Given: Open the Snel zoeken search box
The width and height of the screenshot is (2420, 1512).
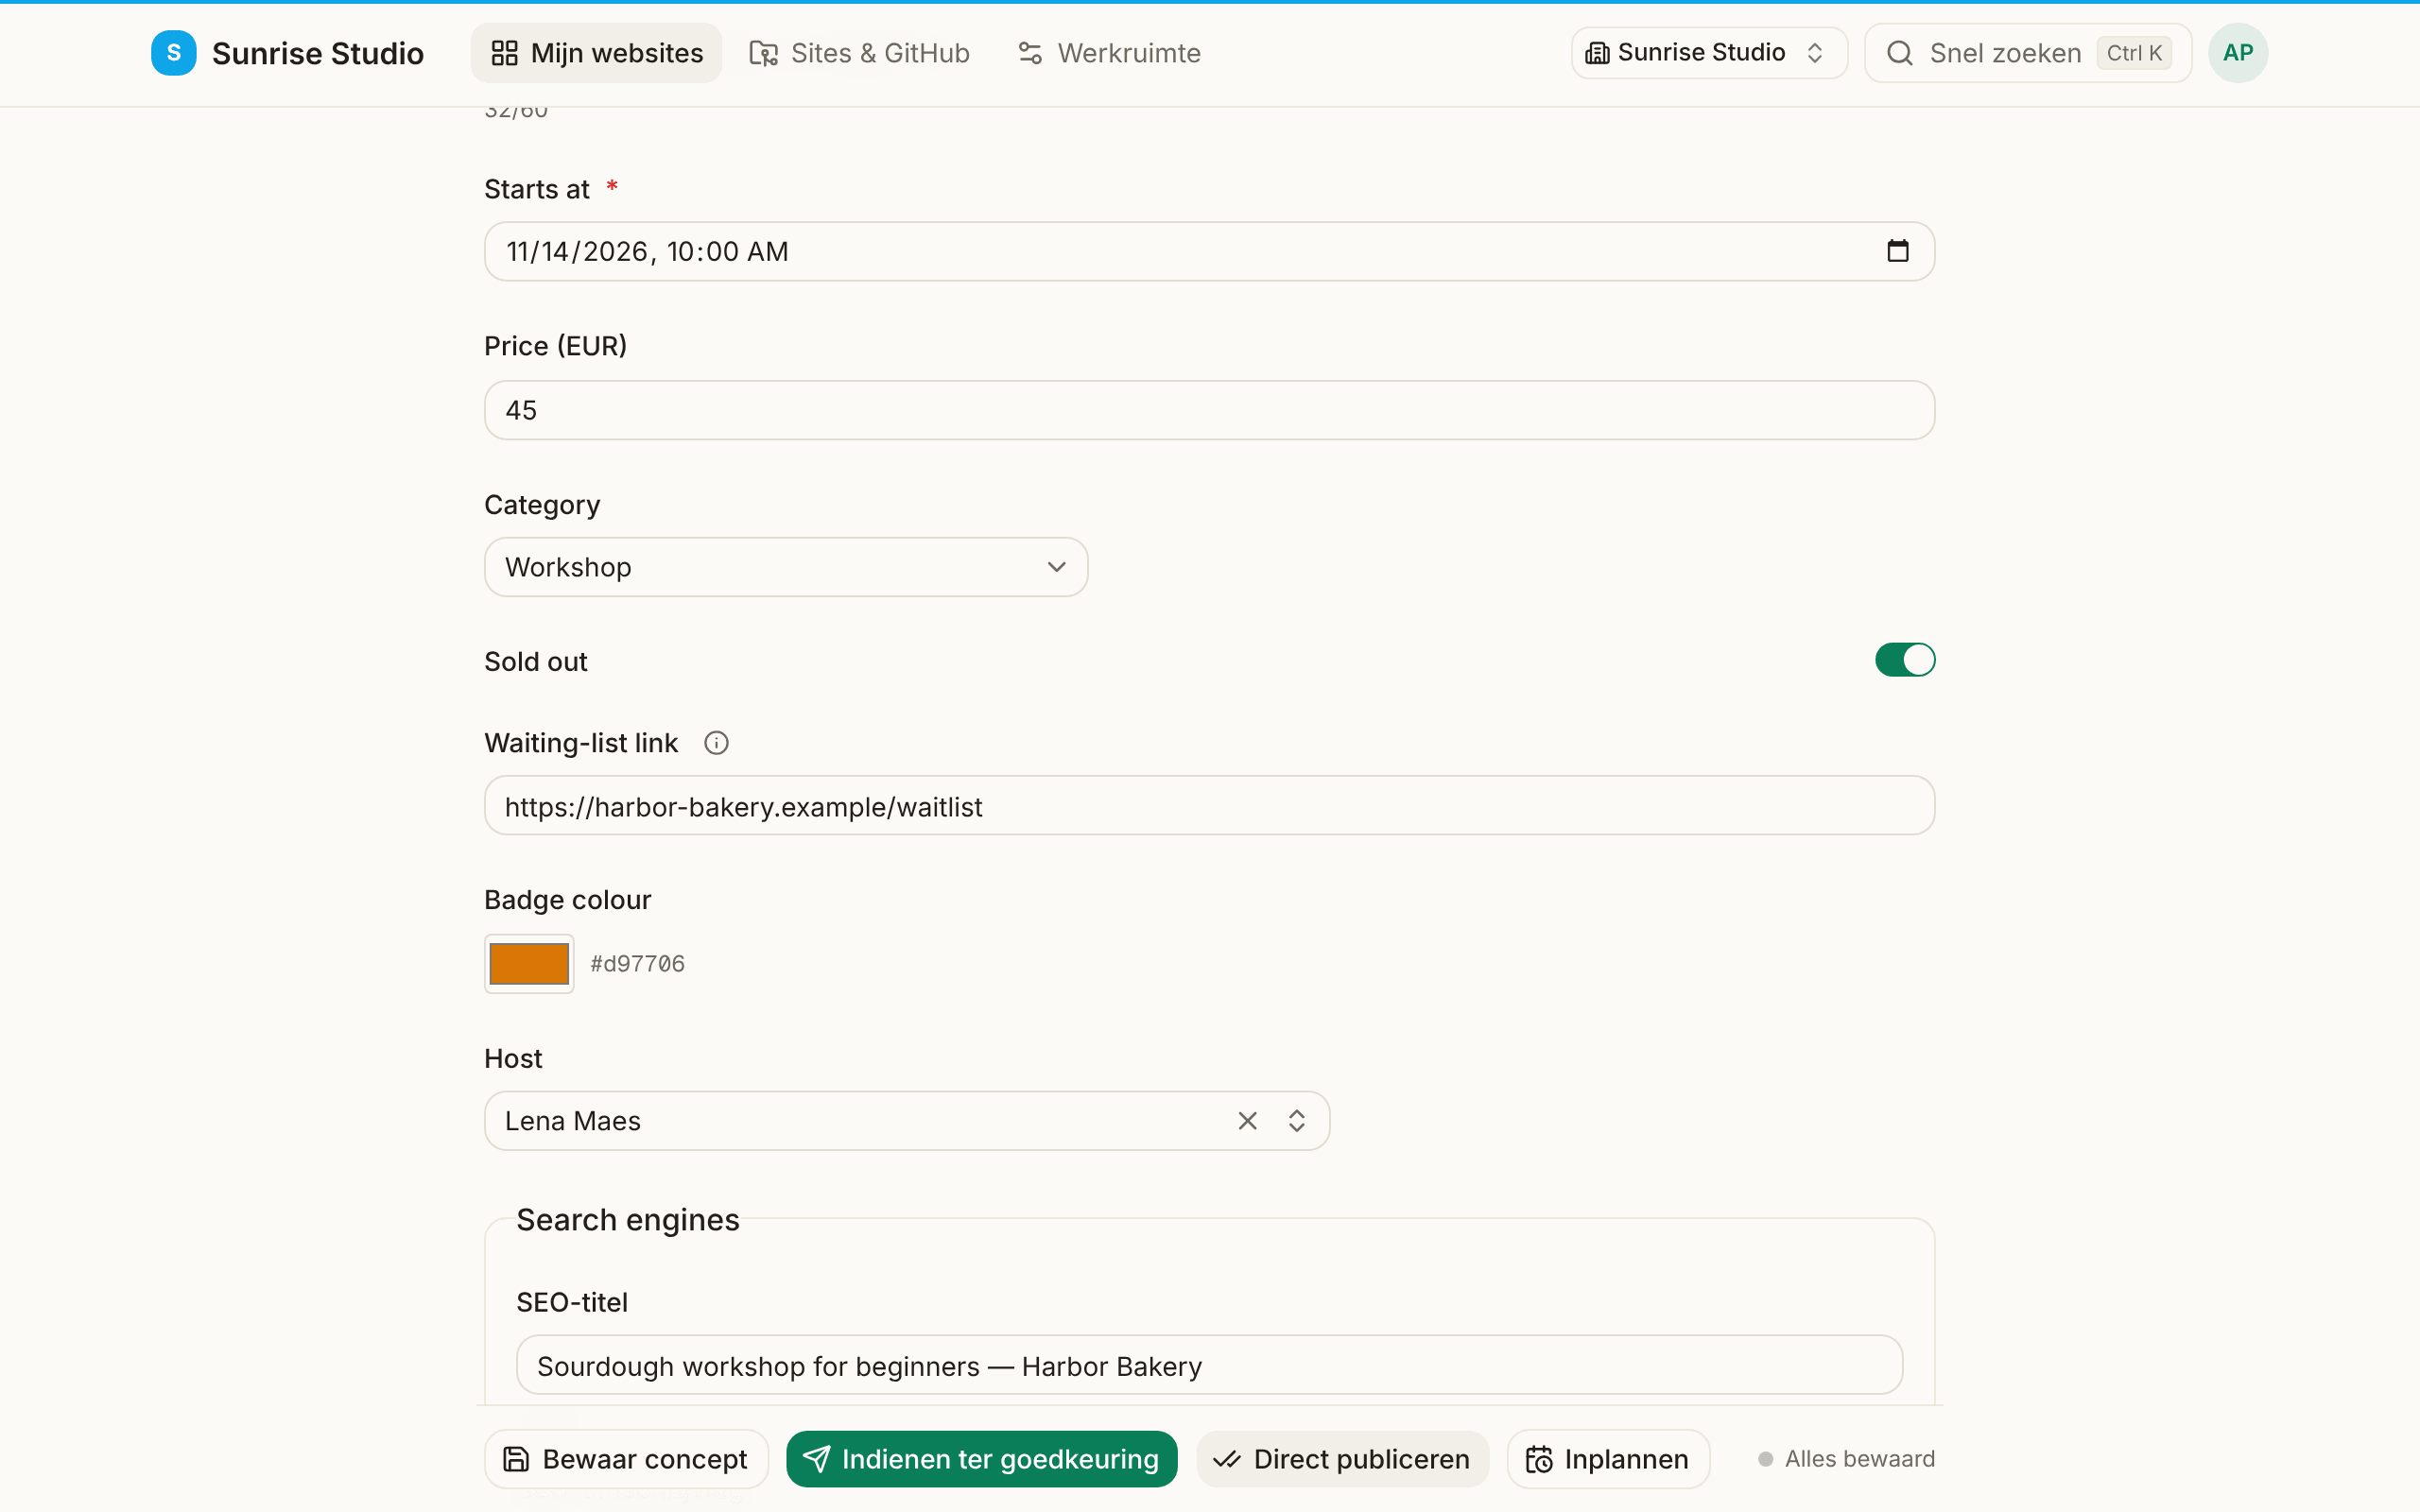Looking at the screenshot, I should pyautogui.click(x=2028, y=53).
